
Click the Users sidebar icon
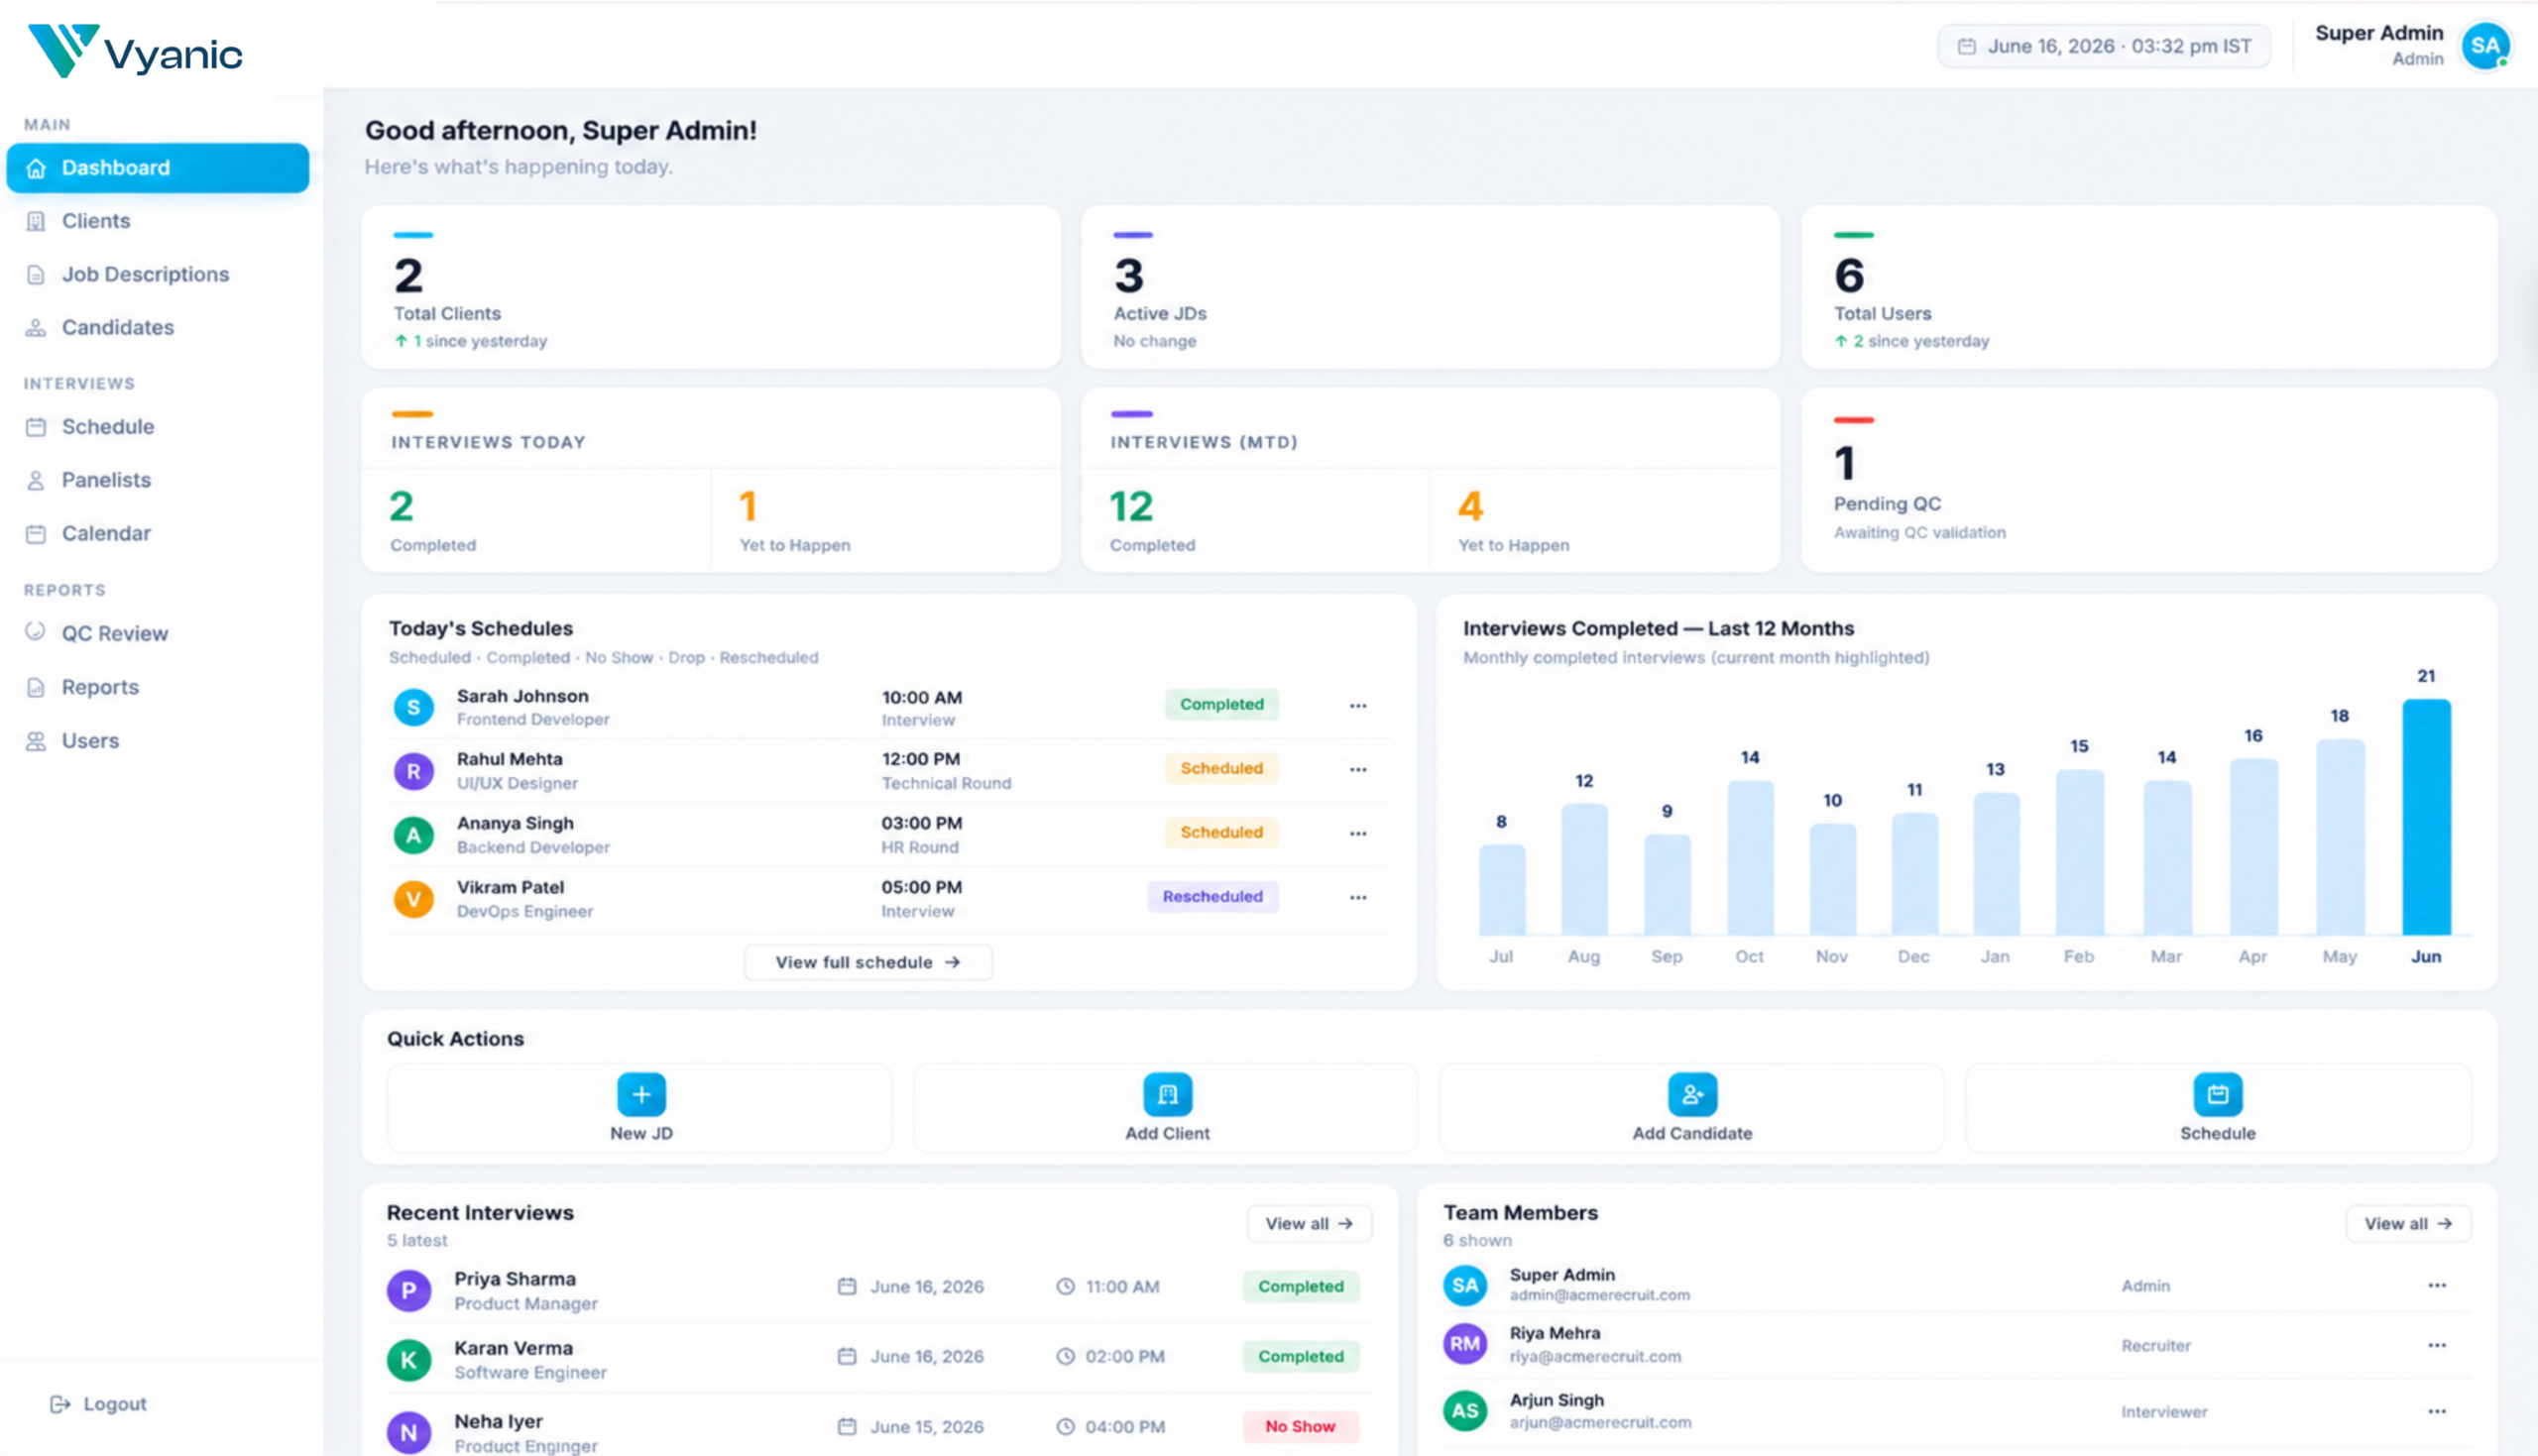click(x=36, y=741)
